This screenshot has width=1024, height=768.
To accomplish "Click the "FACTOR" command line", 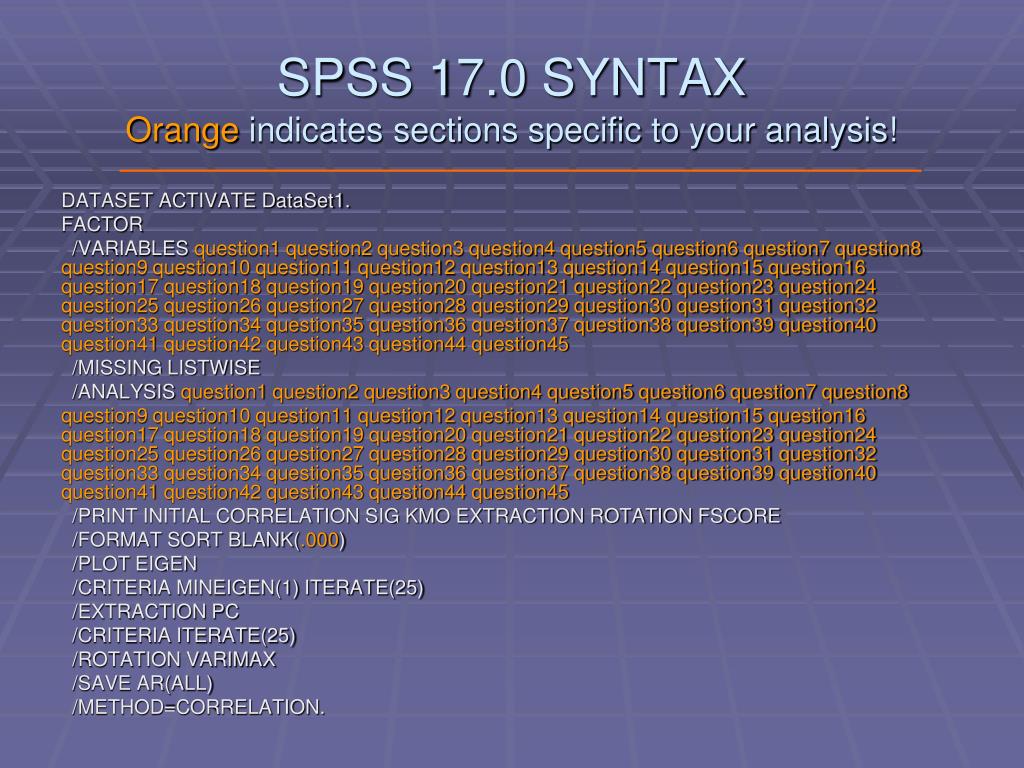I will click(102, 225).
